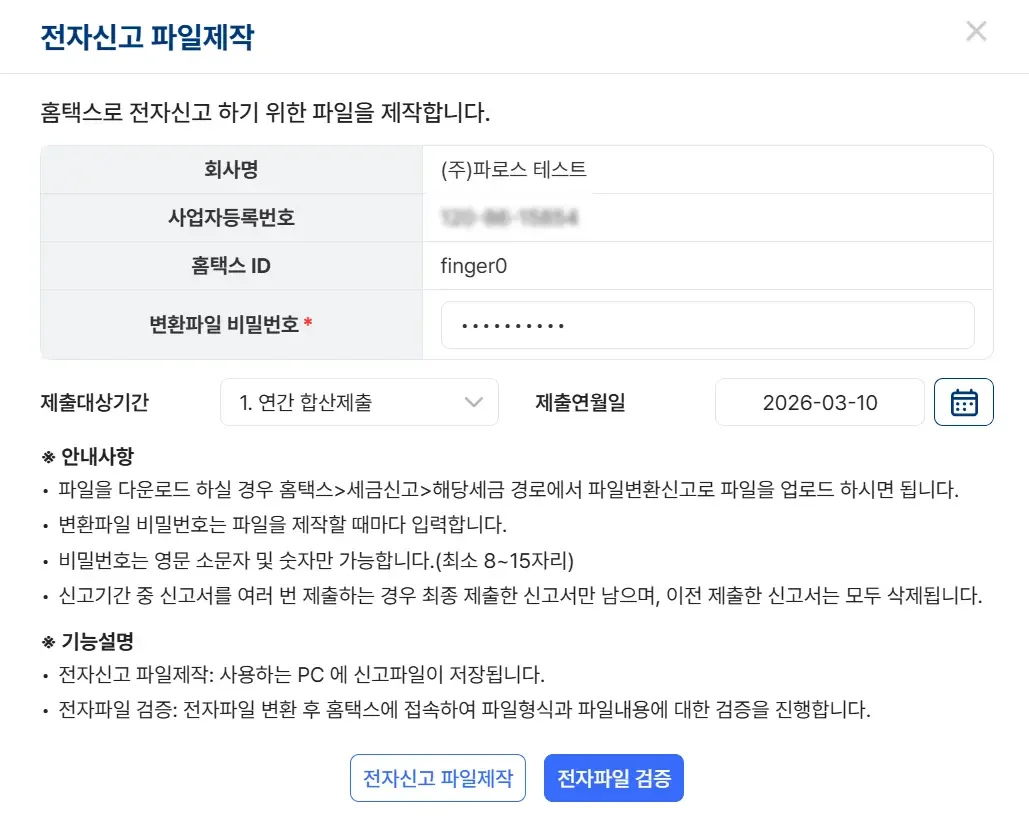
Task: Open the calendar date picker icon
Action: 963,402
